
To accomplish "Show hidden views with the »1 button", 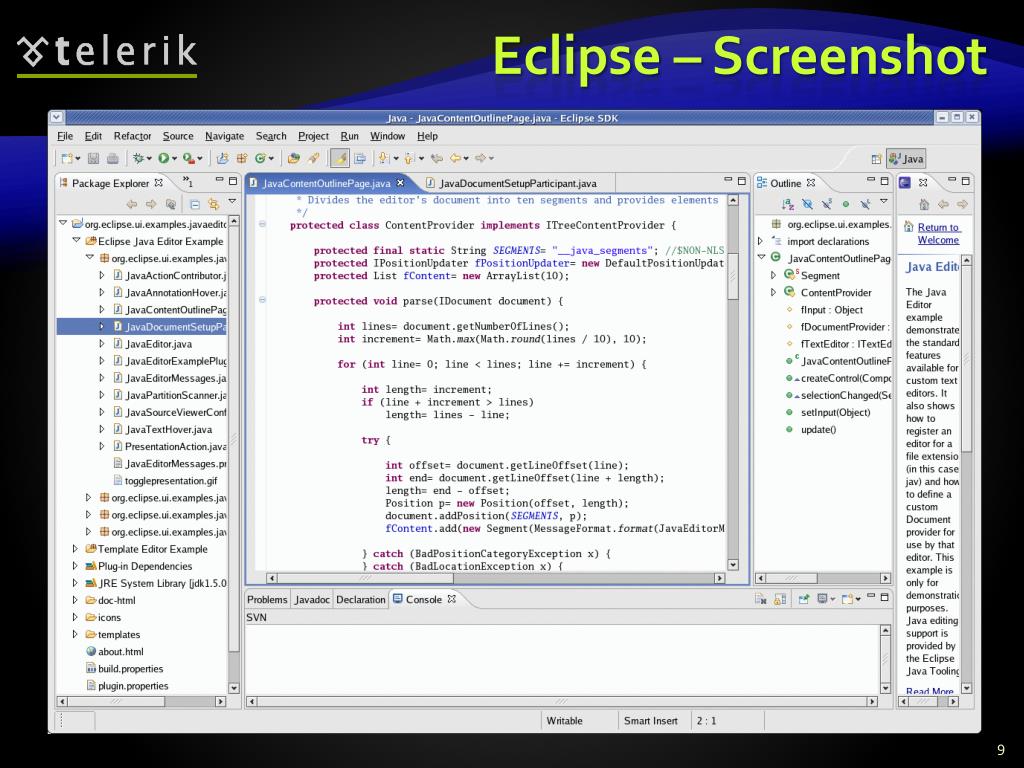I will coord(188,182).
